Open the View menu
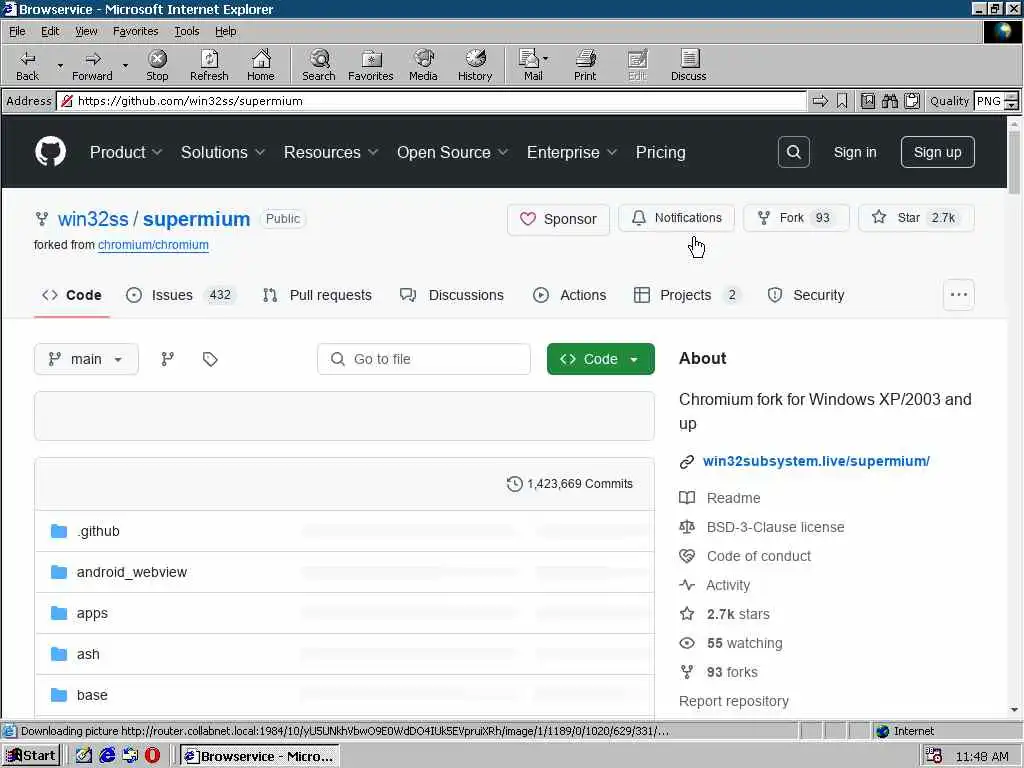Viewport: 1024px width, 768px height. (x=86, y=31)
